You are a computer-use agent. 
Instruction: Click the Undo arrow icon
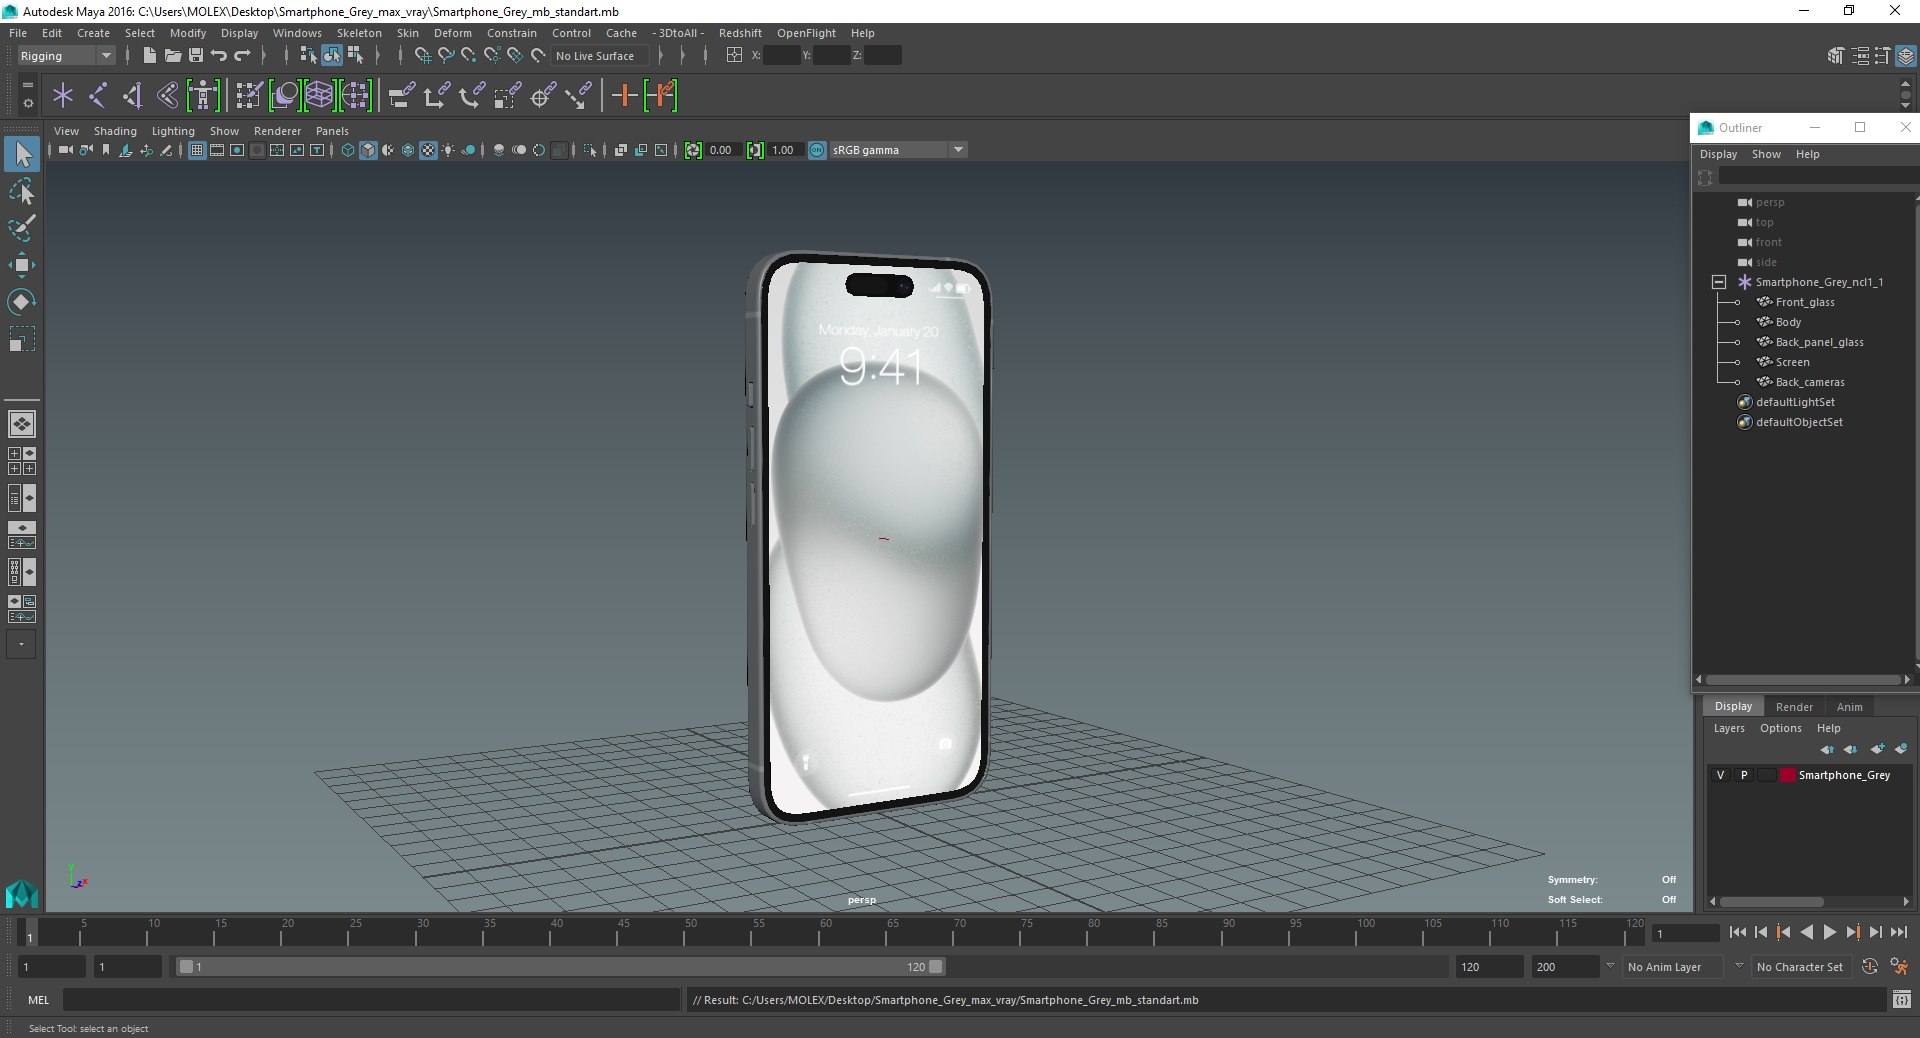coord(219,55)
